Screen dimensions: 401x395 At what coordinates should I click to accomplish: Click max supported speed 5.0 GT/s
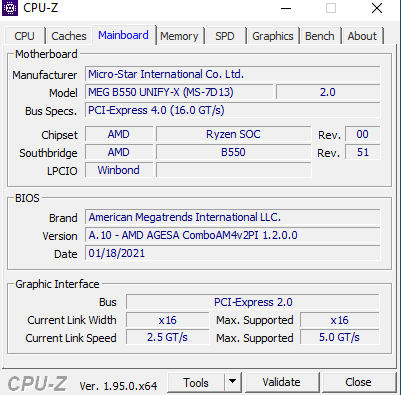point(340,338)
